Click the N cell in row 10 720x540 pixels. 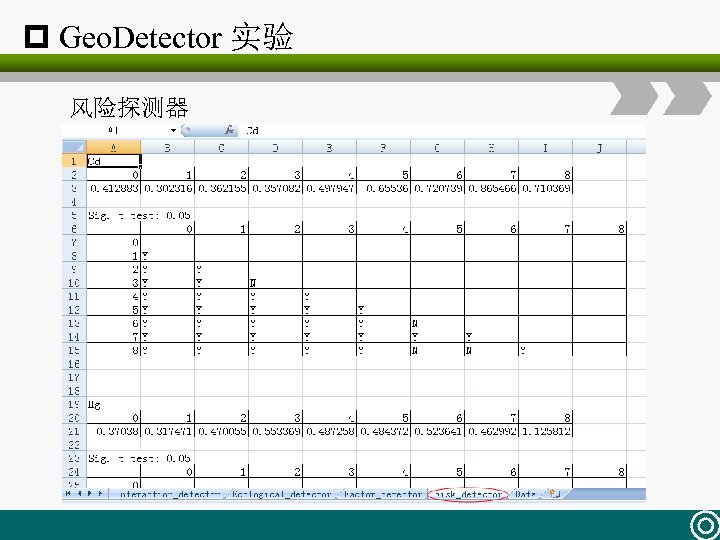276,282
